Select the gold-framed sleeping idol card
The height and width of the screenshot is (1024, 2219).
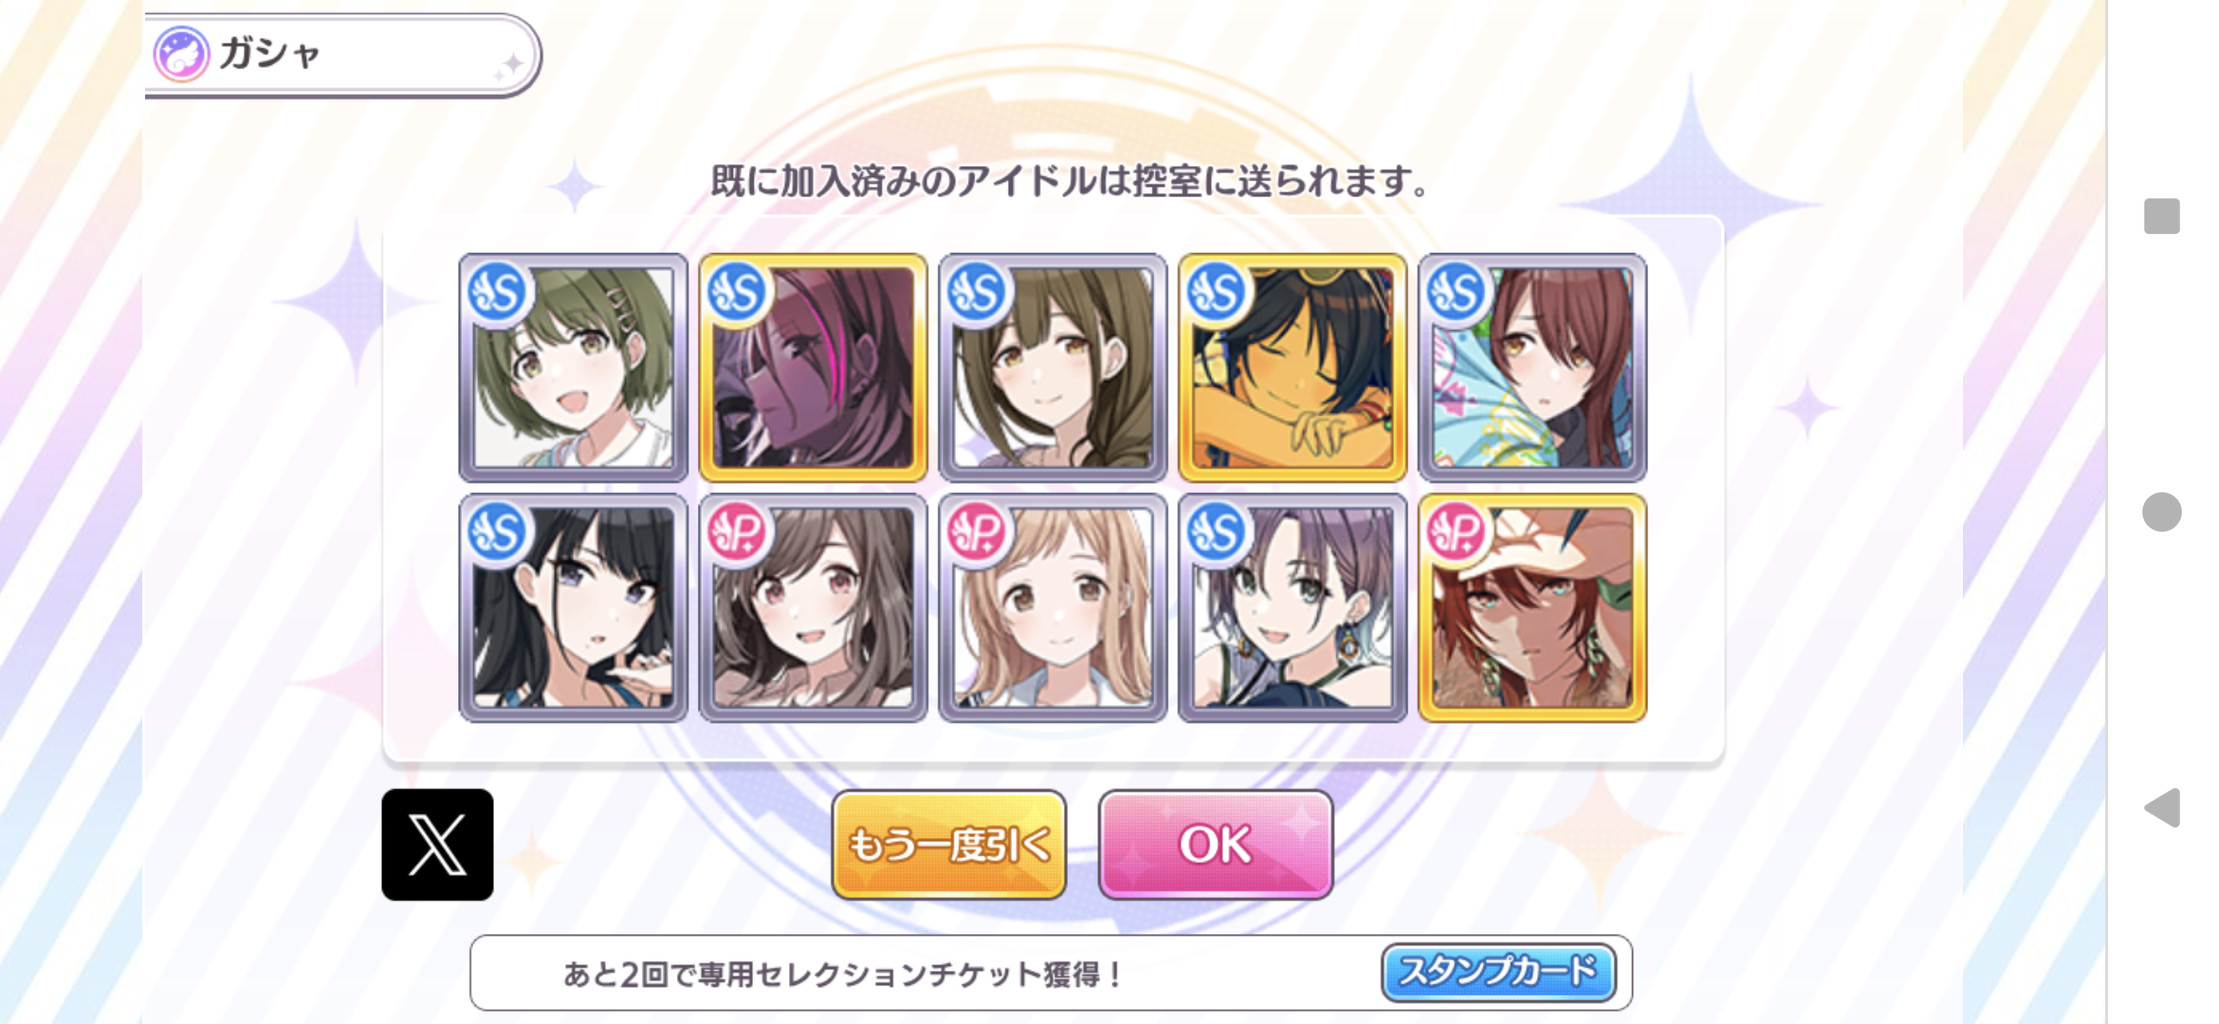point(1293,367)
